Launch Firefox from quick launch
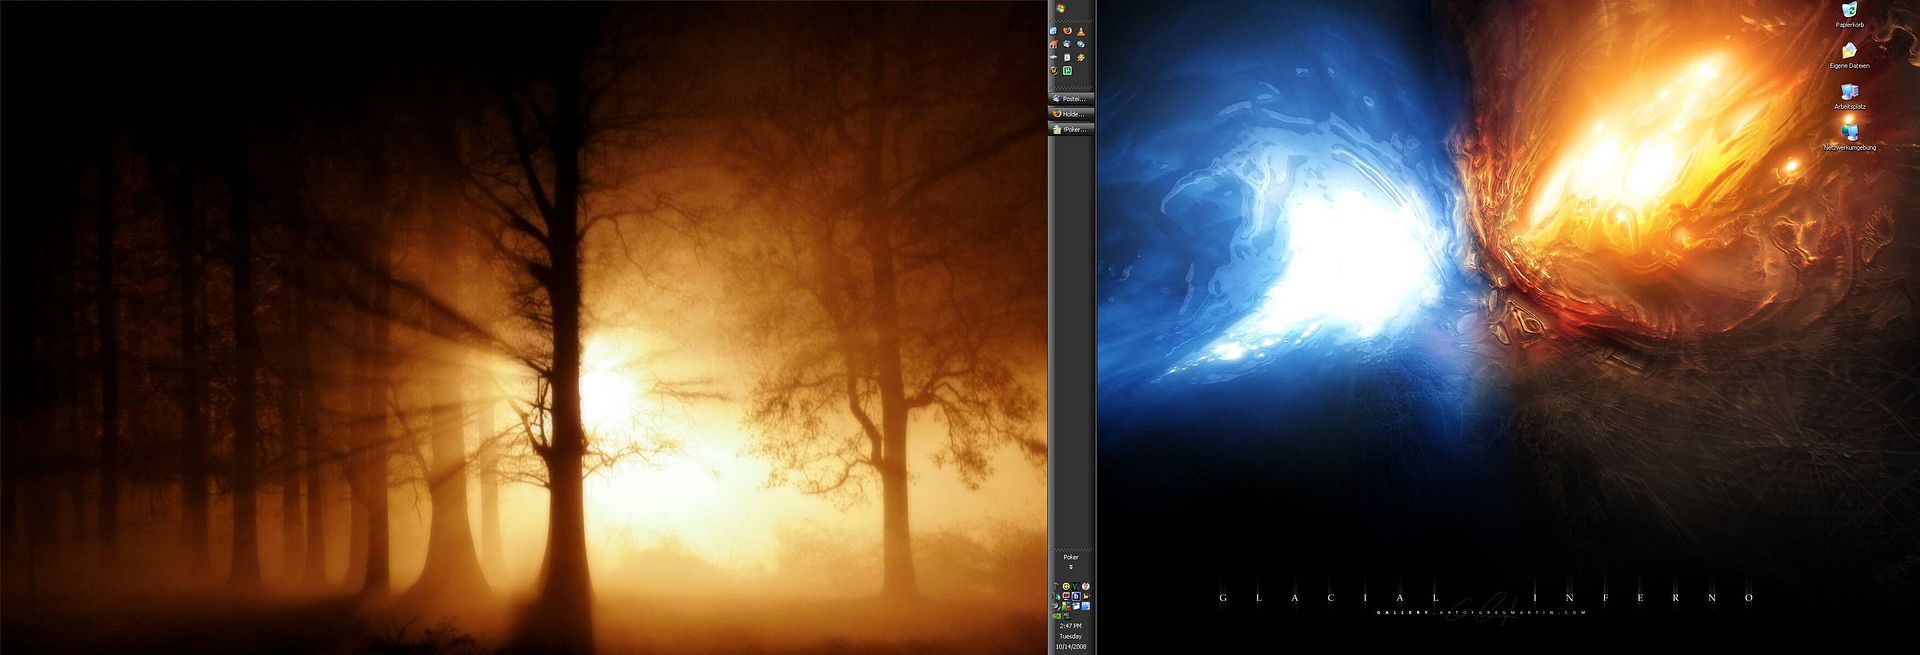Screen dimensions: 1920x655 click(1067, 31)
